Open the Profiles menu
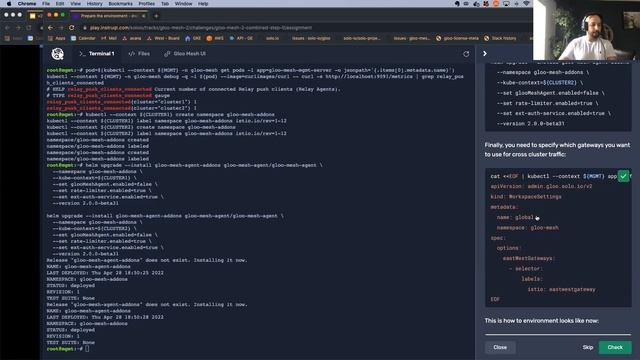 pos(147,4)
